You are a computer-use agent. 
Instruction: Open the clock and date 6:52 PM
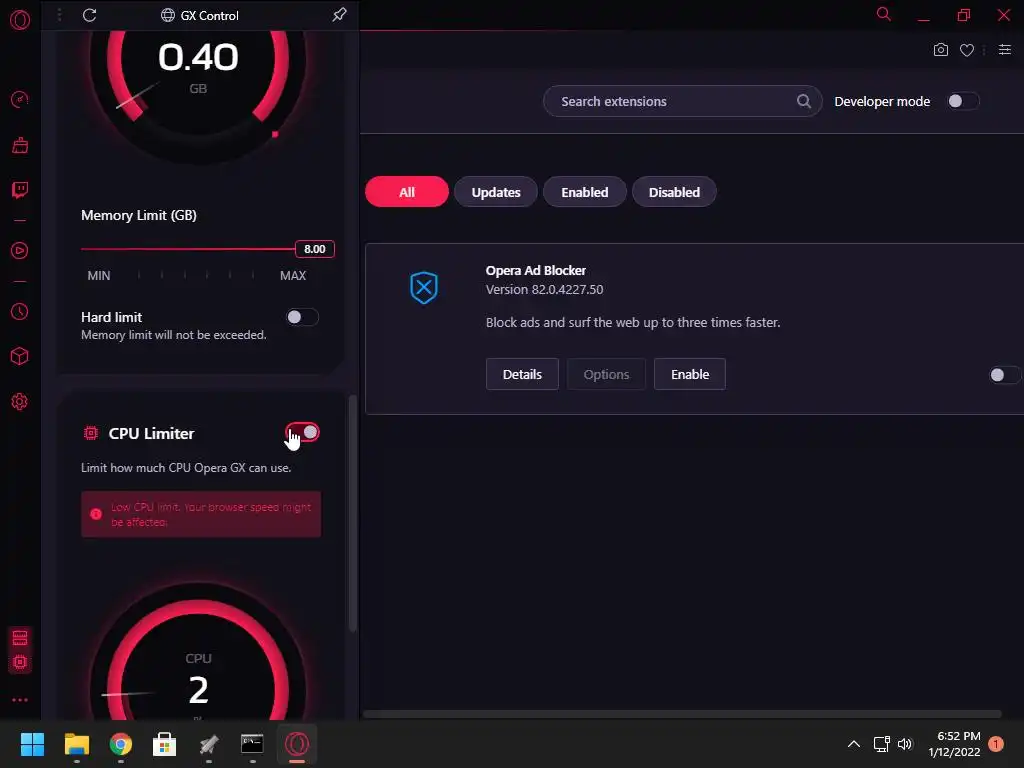(954, 744)
